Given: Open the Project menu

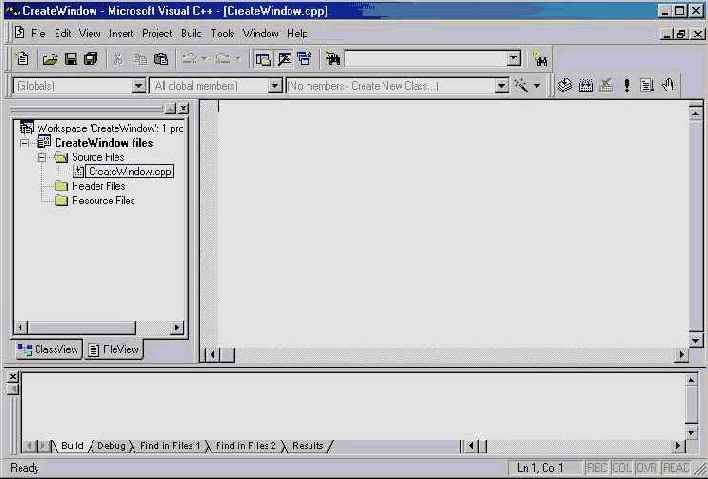Looking at the screenshot, I should coord(157,33).
